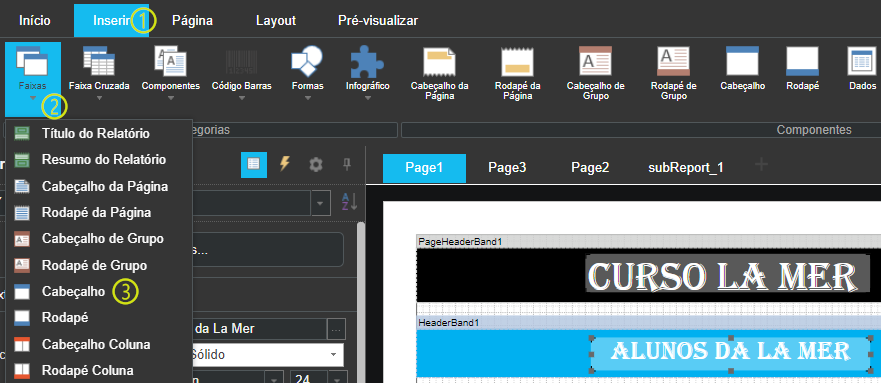Viewport: 881px width, 383px height.
Task: Switch to the Layout ribbon tab
Action: pyautogui.click(x=276, y=21)
